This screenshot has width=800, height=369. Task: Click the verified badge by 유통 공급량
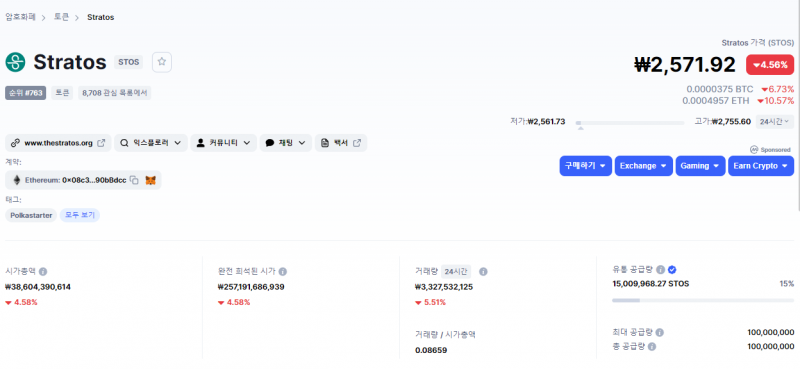(x=672, y=269)
